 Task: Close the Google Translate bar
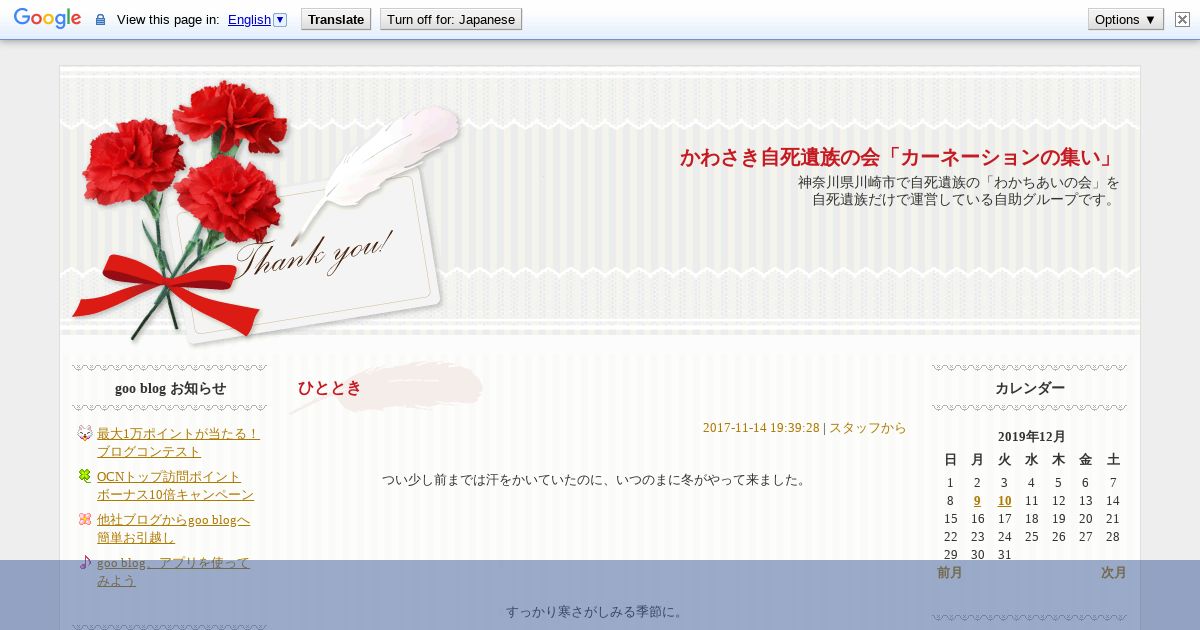(x=1182, y=19)
